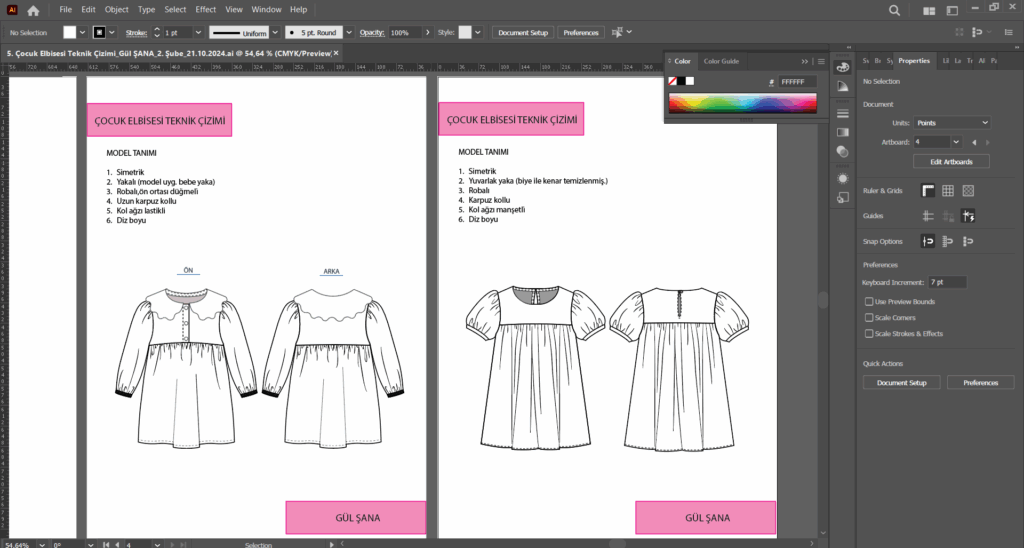The height and width of the screenshot is (548, 1024).
Task: Open the Units dropdown set to Points
Action: [951, 122]
